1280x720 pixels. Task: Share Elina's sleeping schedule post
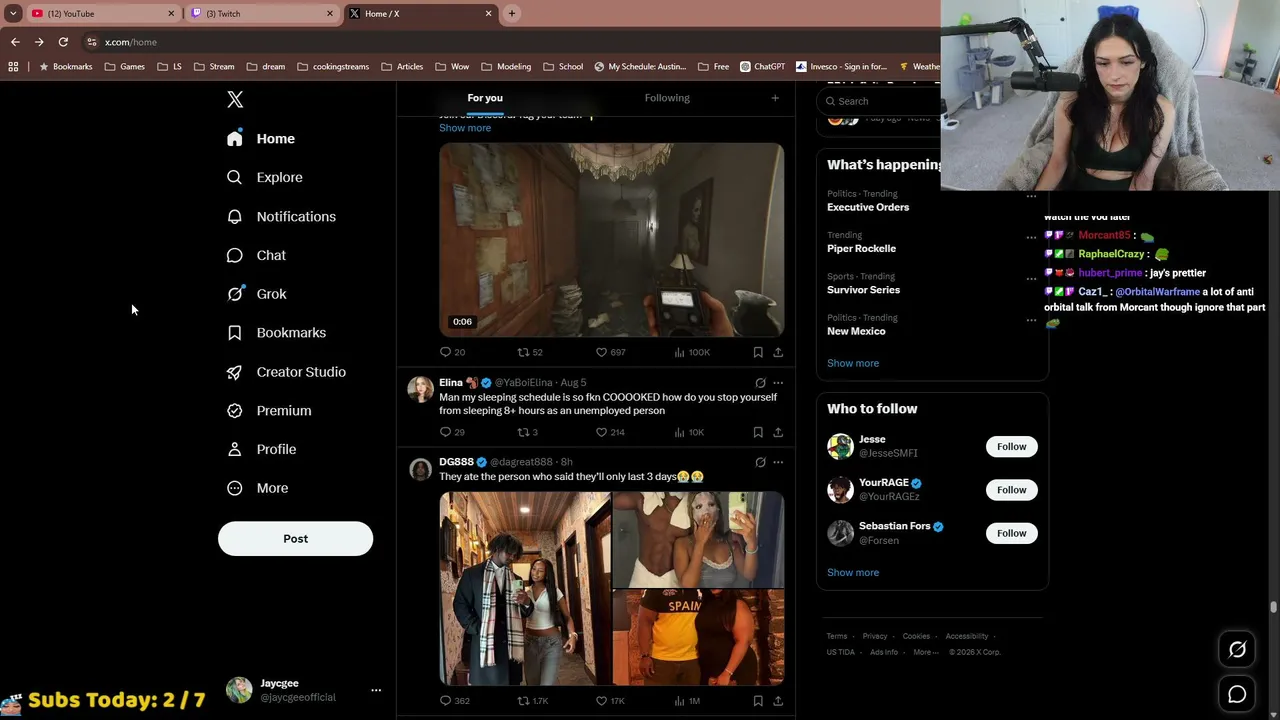(x=778, y=432)
